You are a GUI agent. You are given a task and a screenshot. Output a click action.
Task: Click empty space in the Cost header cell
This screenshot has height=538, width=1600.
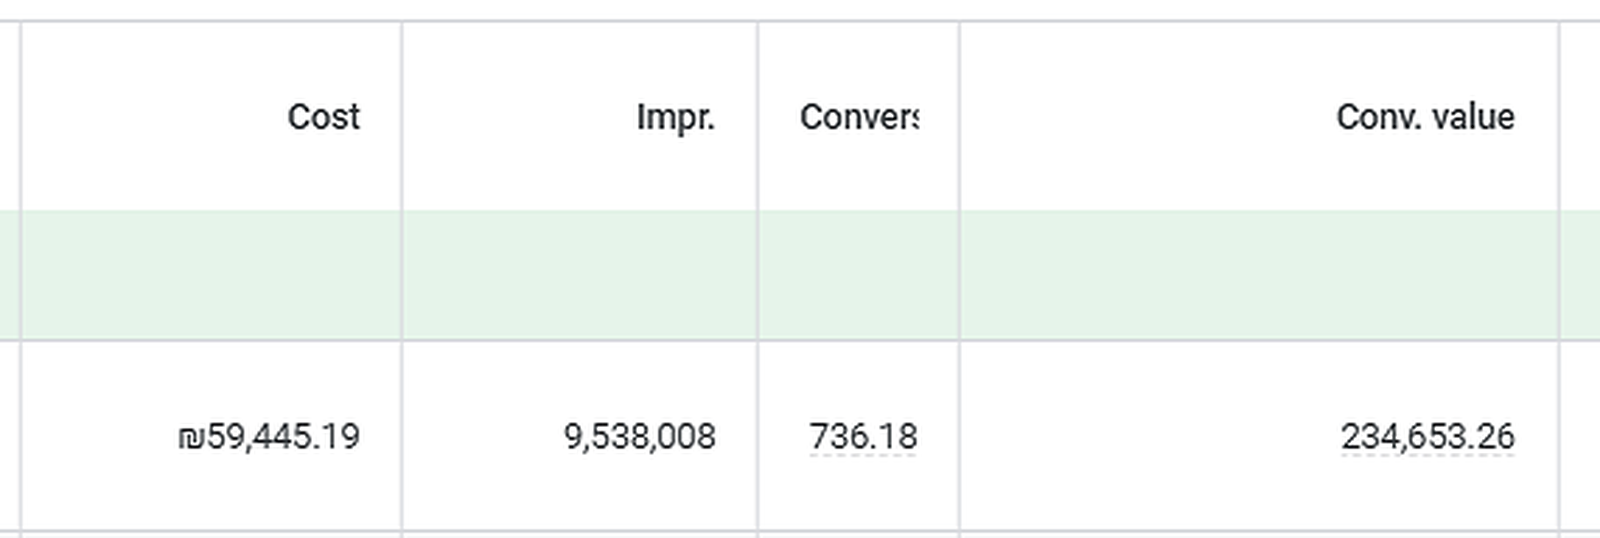point(150,117)
